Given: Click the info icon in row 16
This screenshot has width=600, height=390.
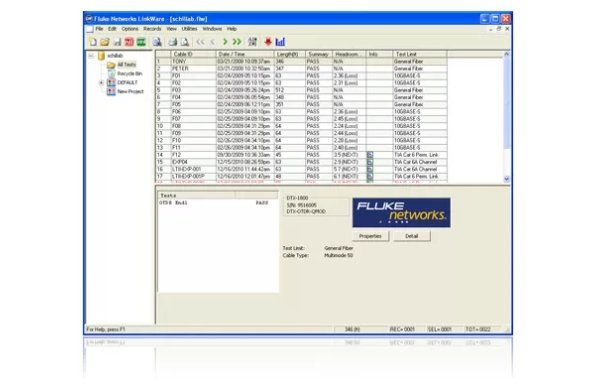Looking at the screenshot, I should coord(370,170).
